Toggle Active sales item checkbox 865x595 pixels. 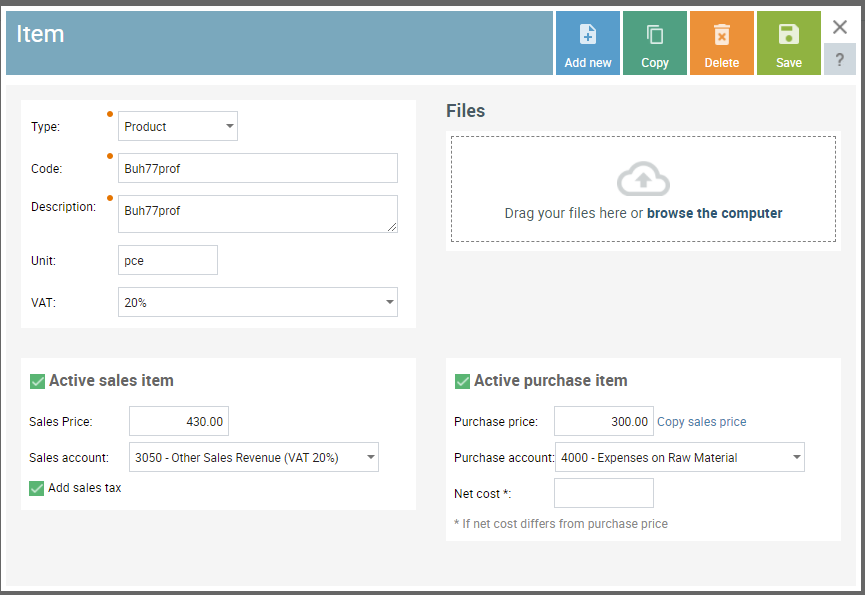(38, 381)
